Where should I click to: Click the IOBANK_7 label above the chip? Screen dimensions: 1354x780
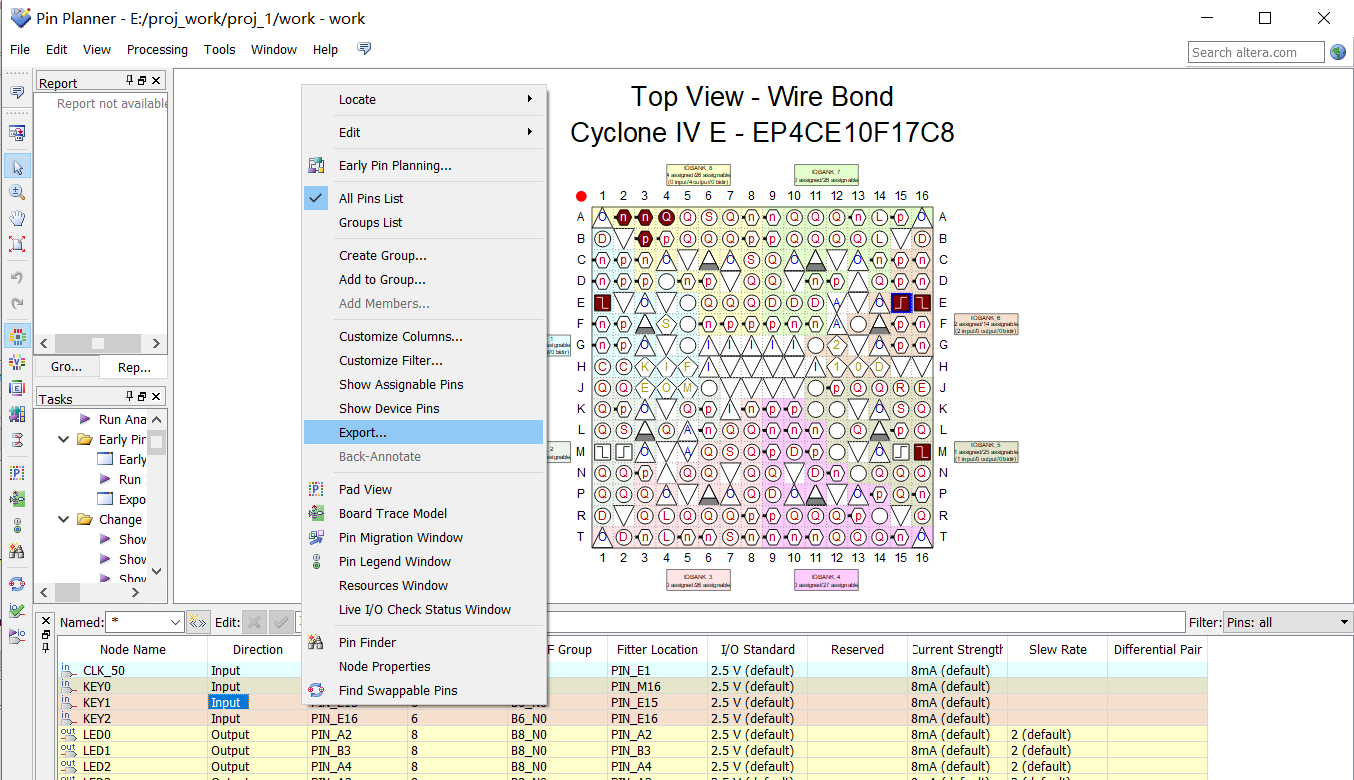click(826, 174)
